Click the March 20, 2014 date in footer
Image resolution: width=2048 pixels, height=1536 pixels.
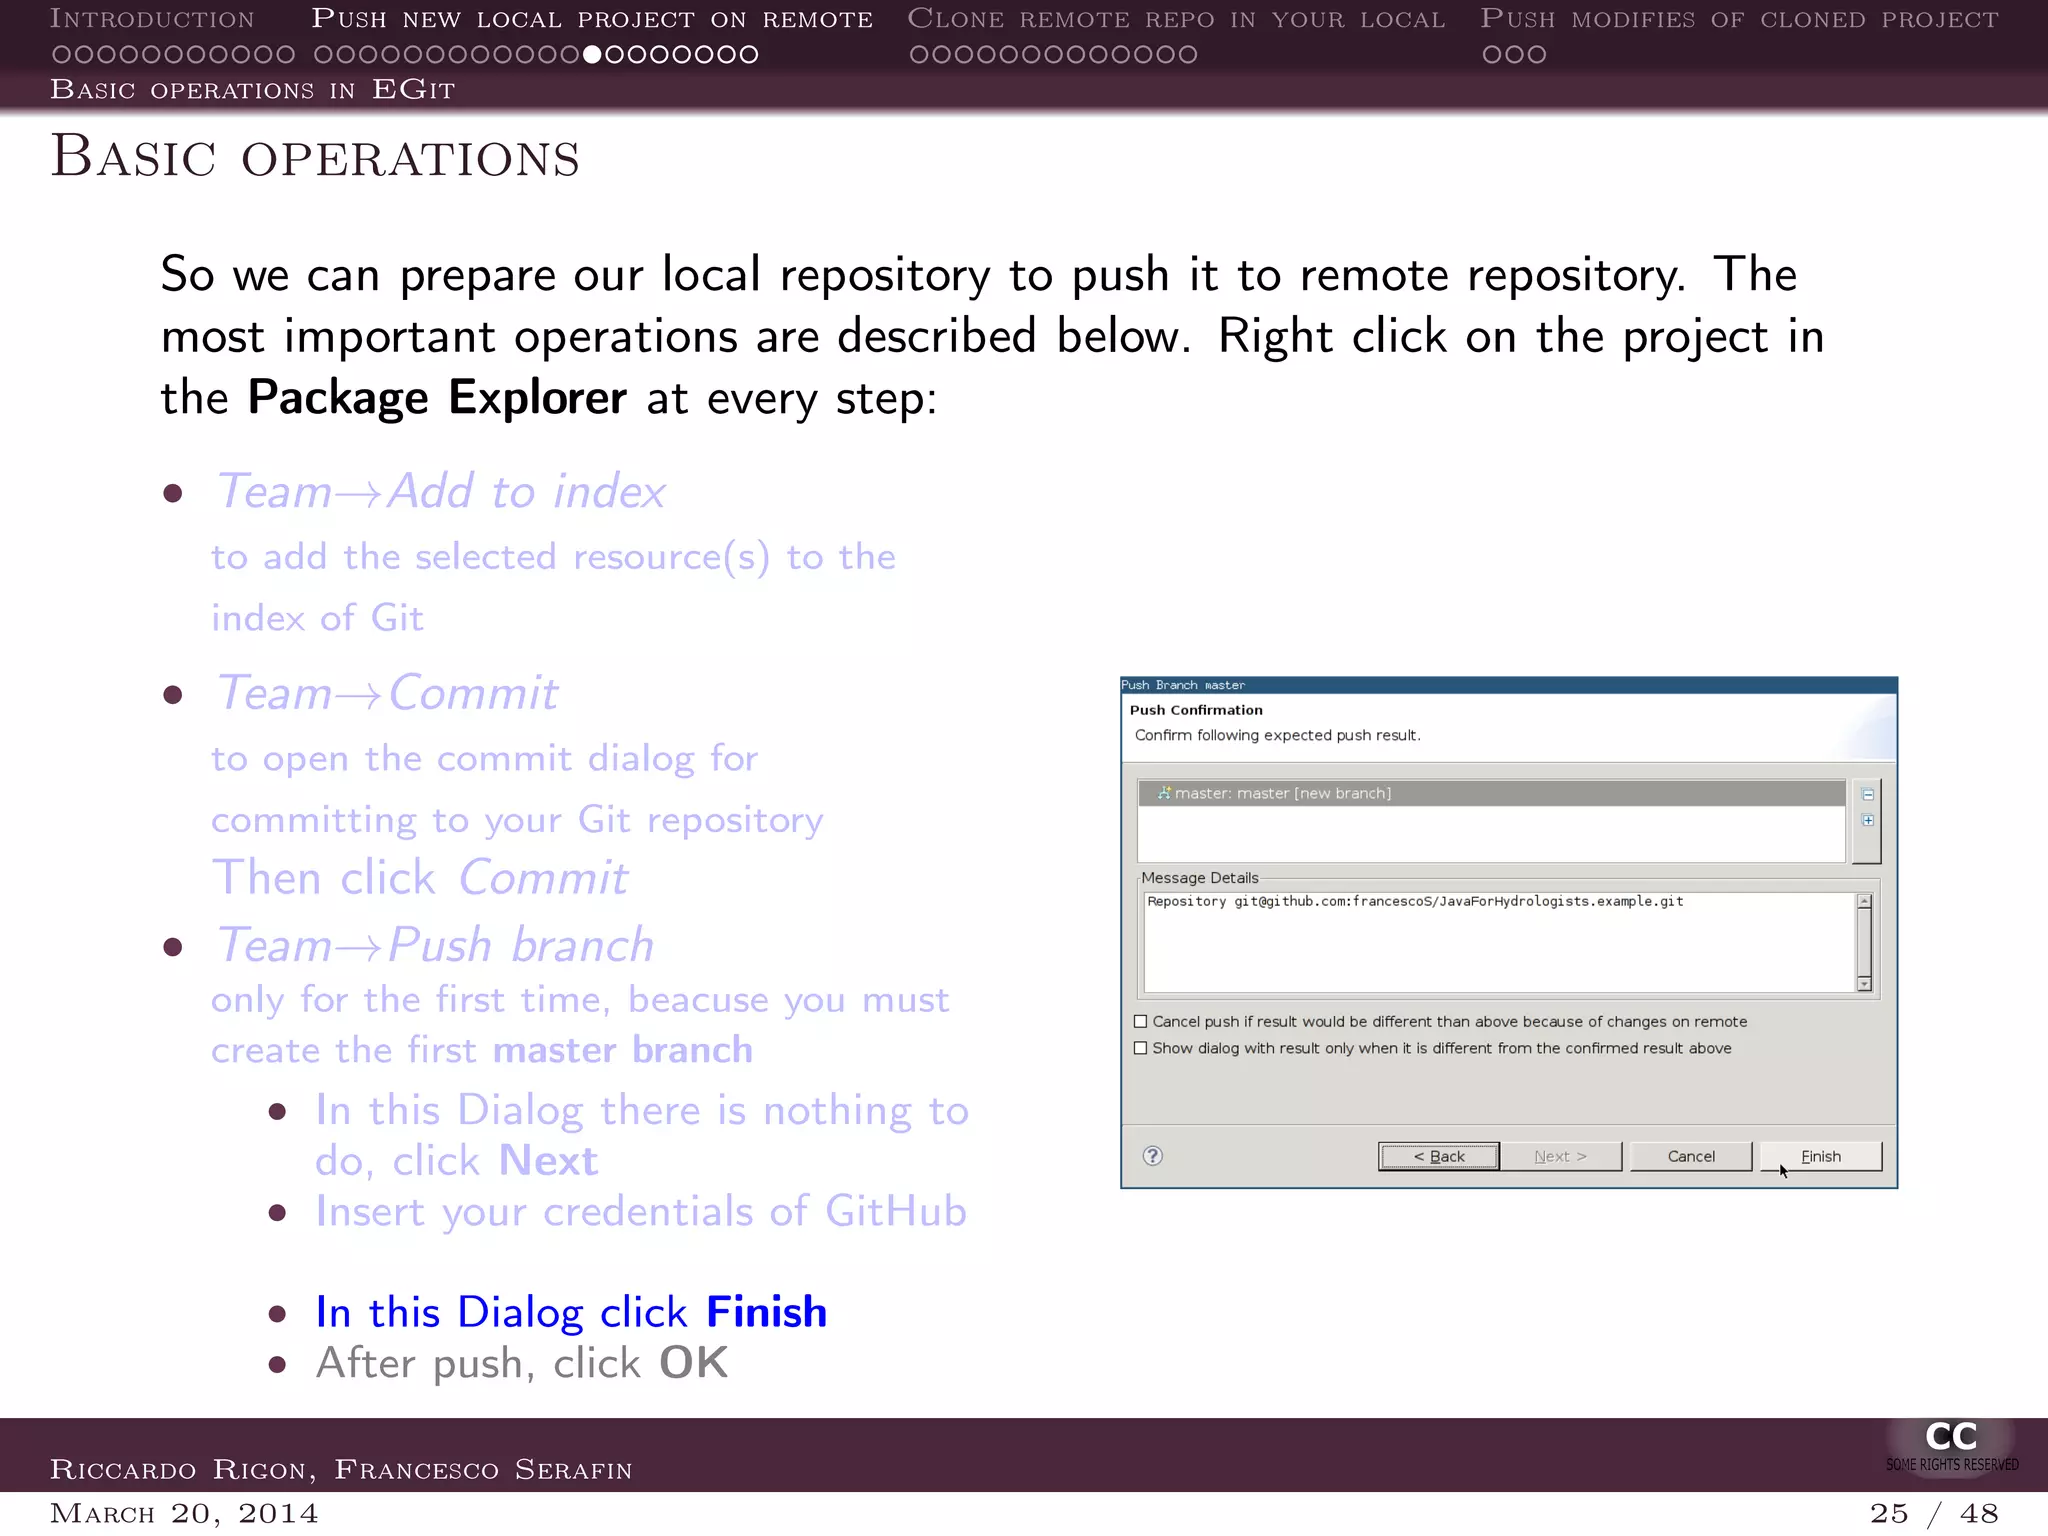184,1513
